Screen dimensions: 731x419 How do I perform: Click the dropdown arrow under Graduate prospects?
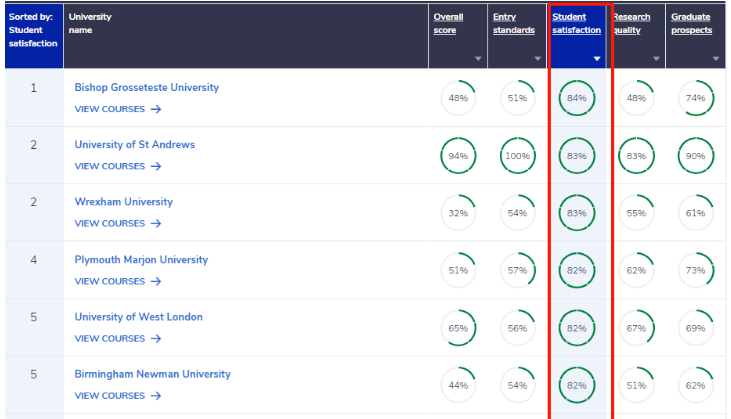click(716, 59)
